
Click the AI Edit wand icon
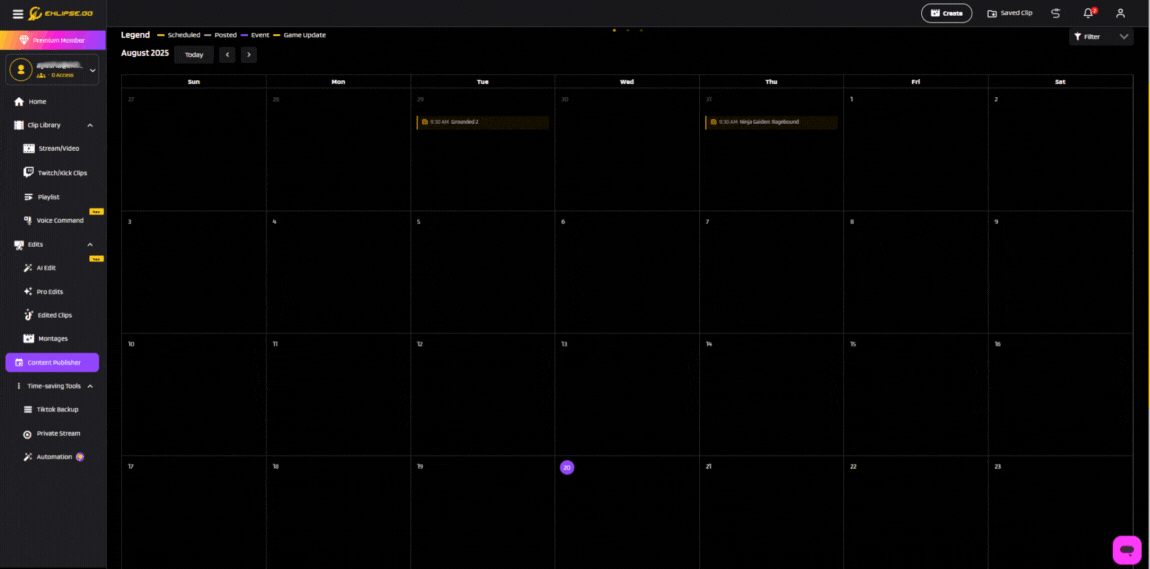(x=29, y=268)
